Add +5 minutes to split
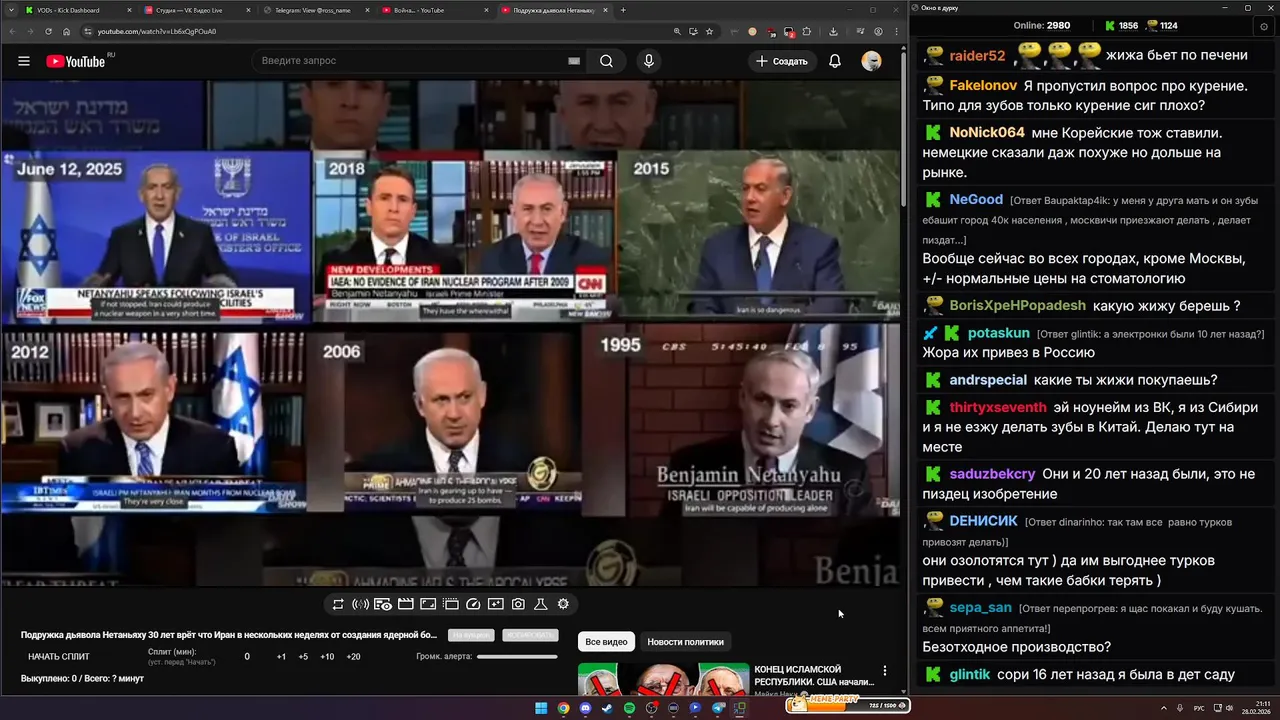The height and width of the screenshot is (720, 1280). (x=303, y=657)
